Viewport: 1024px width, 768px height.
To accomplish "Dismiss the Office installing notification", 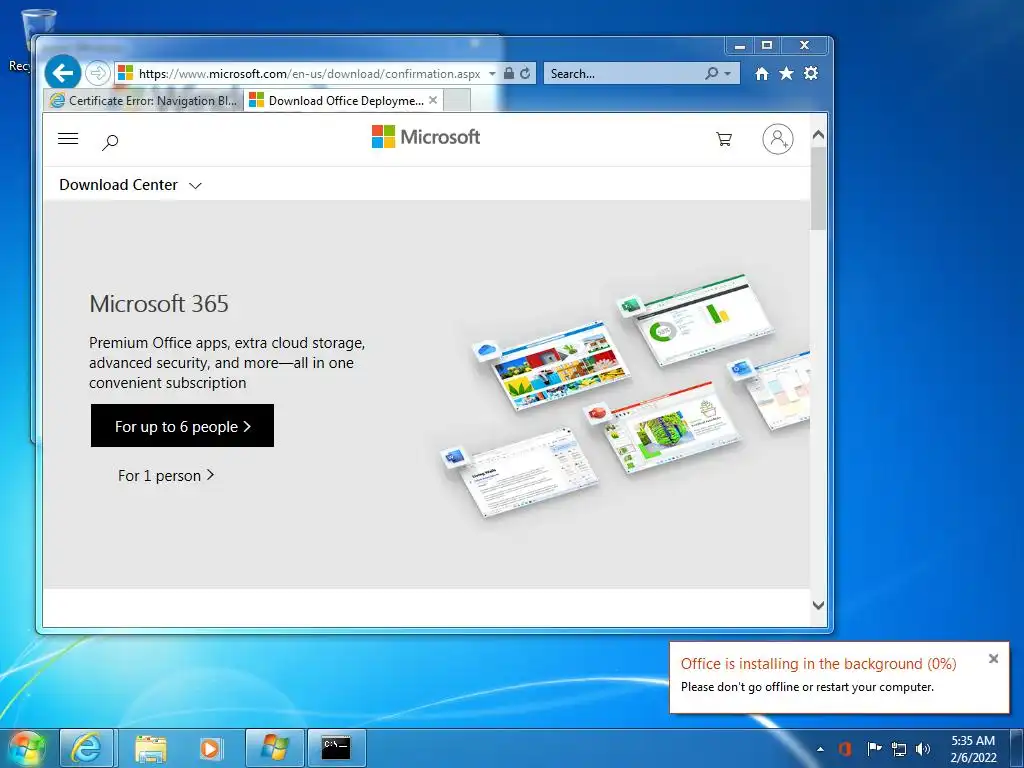I will click(993, 658).
